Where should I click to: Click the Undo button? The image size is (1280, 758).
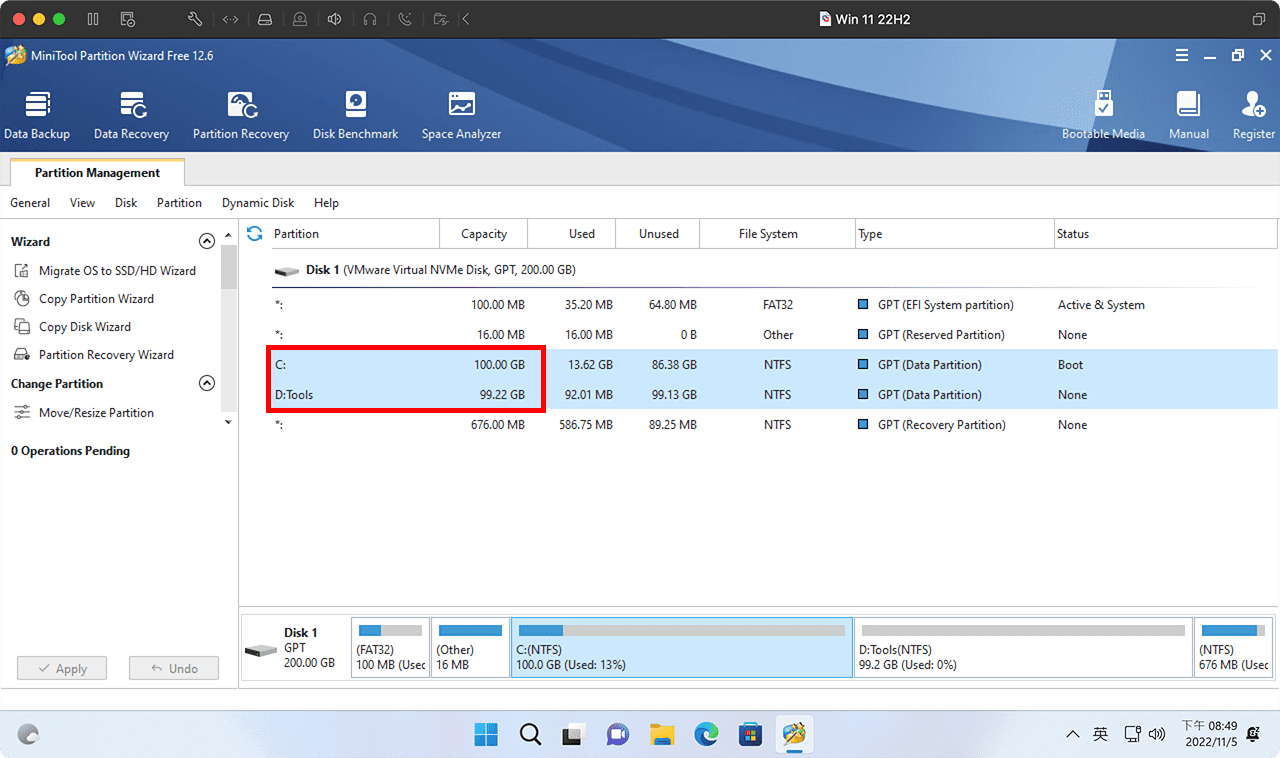click(173, 667)
